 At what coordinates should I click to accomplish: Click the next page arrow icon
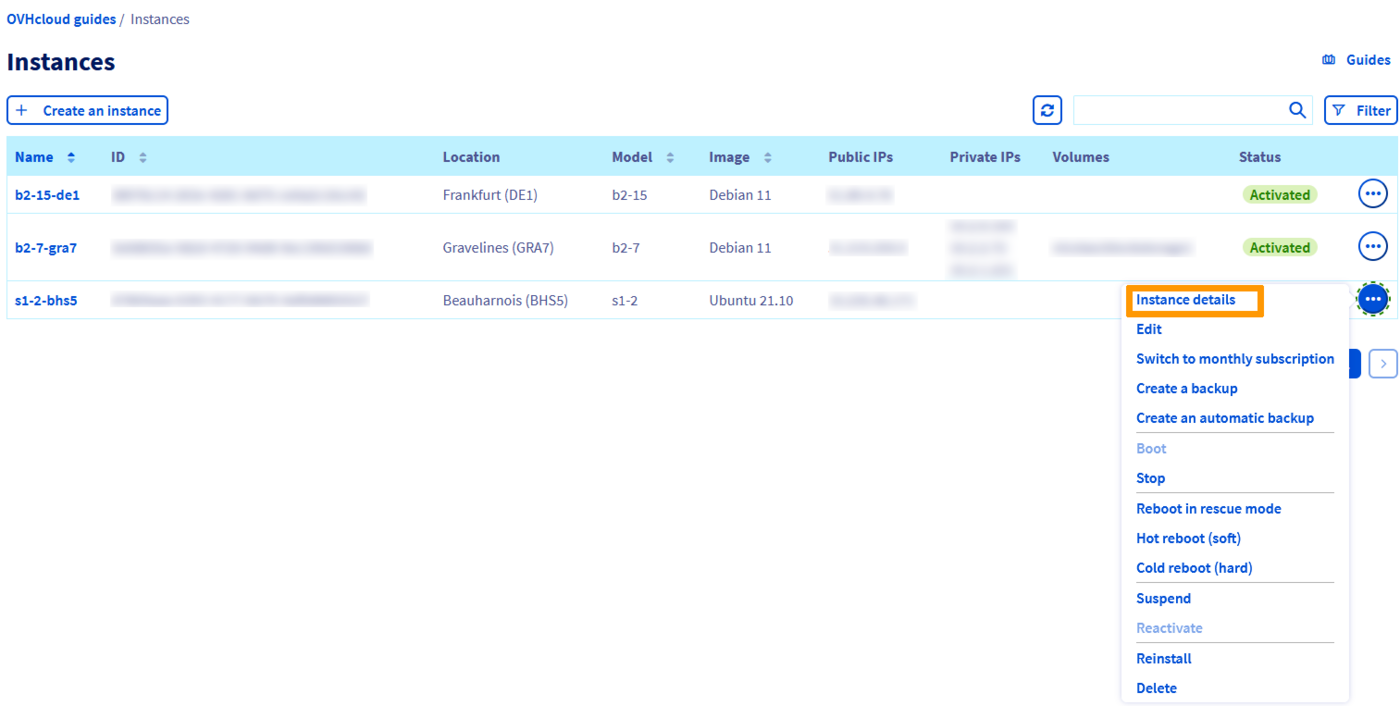pos(1383,363)
